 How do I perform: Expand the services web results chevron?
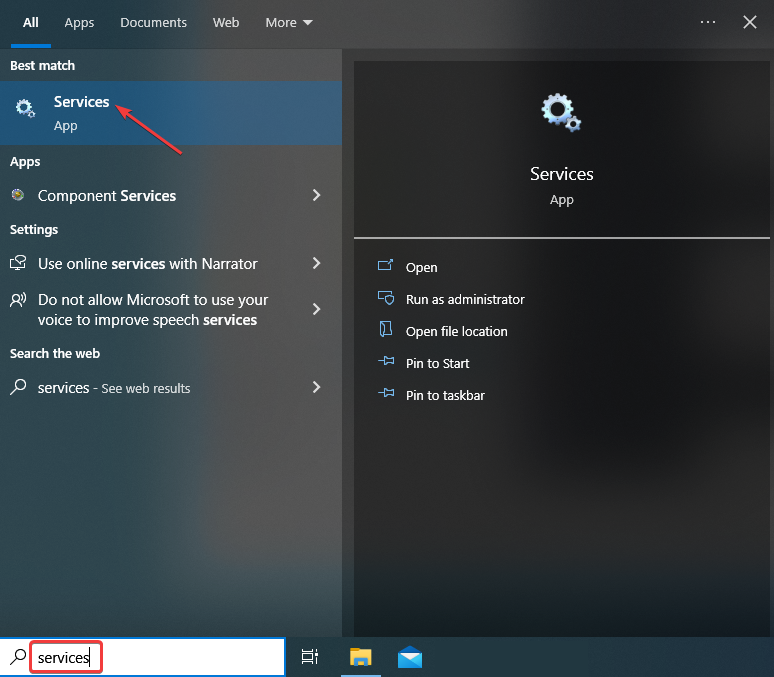tap(316, 387)
